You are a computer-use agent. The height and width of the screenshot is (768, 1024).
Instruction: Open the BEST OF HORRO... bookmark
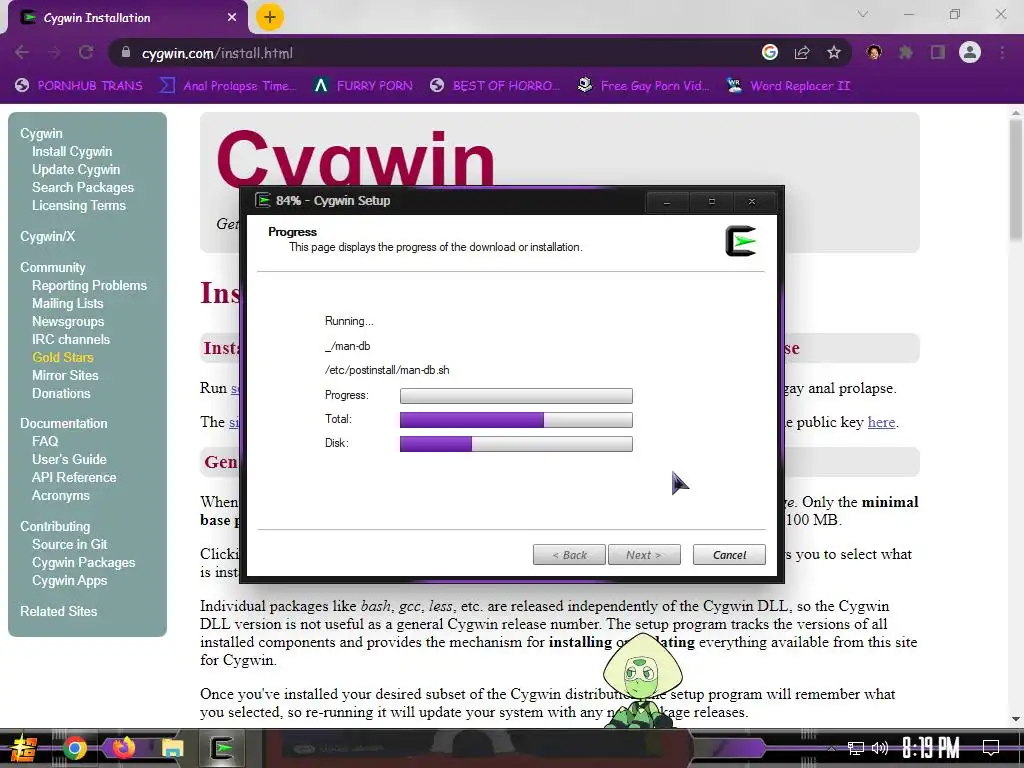click(x=494, y=86)
